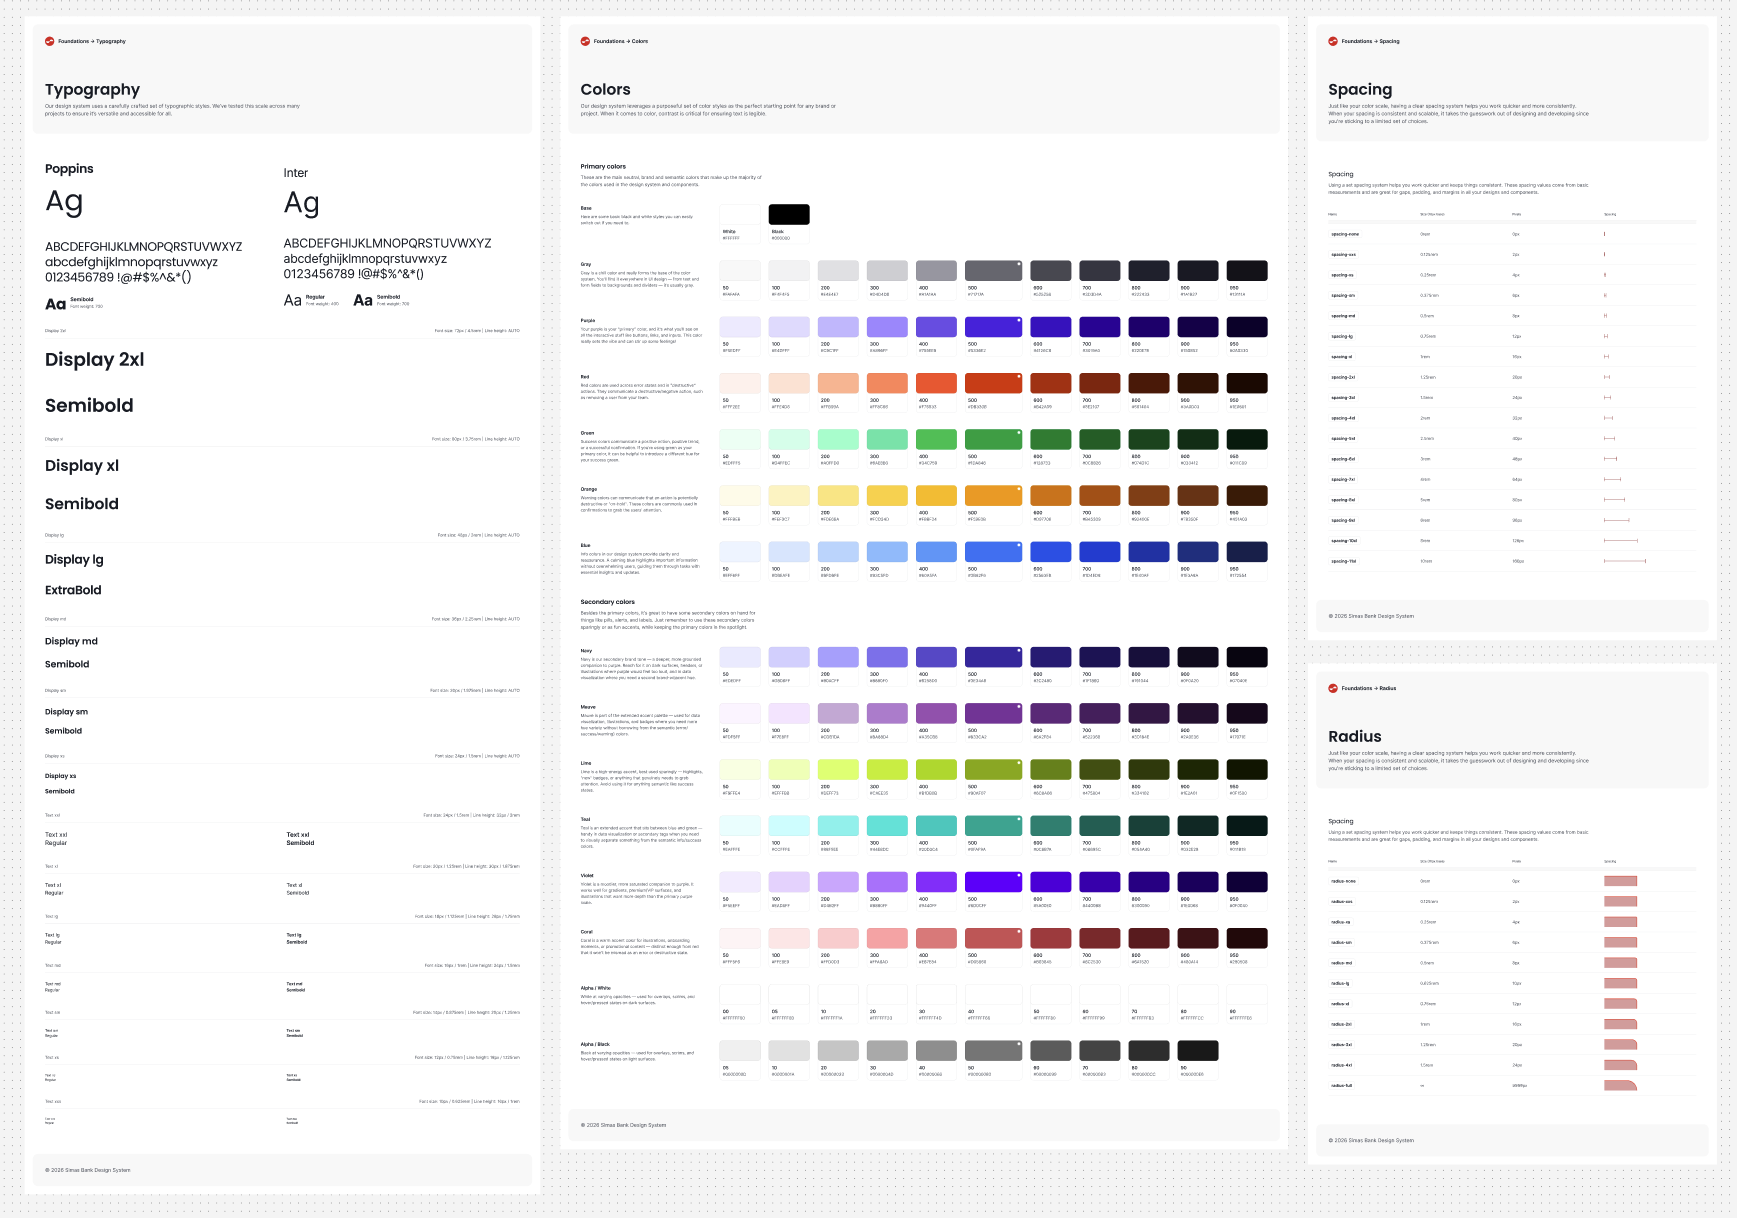Click the red logo beside Foundations → Radius

tap(1333, 688)
